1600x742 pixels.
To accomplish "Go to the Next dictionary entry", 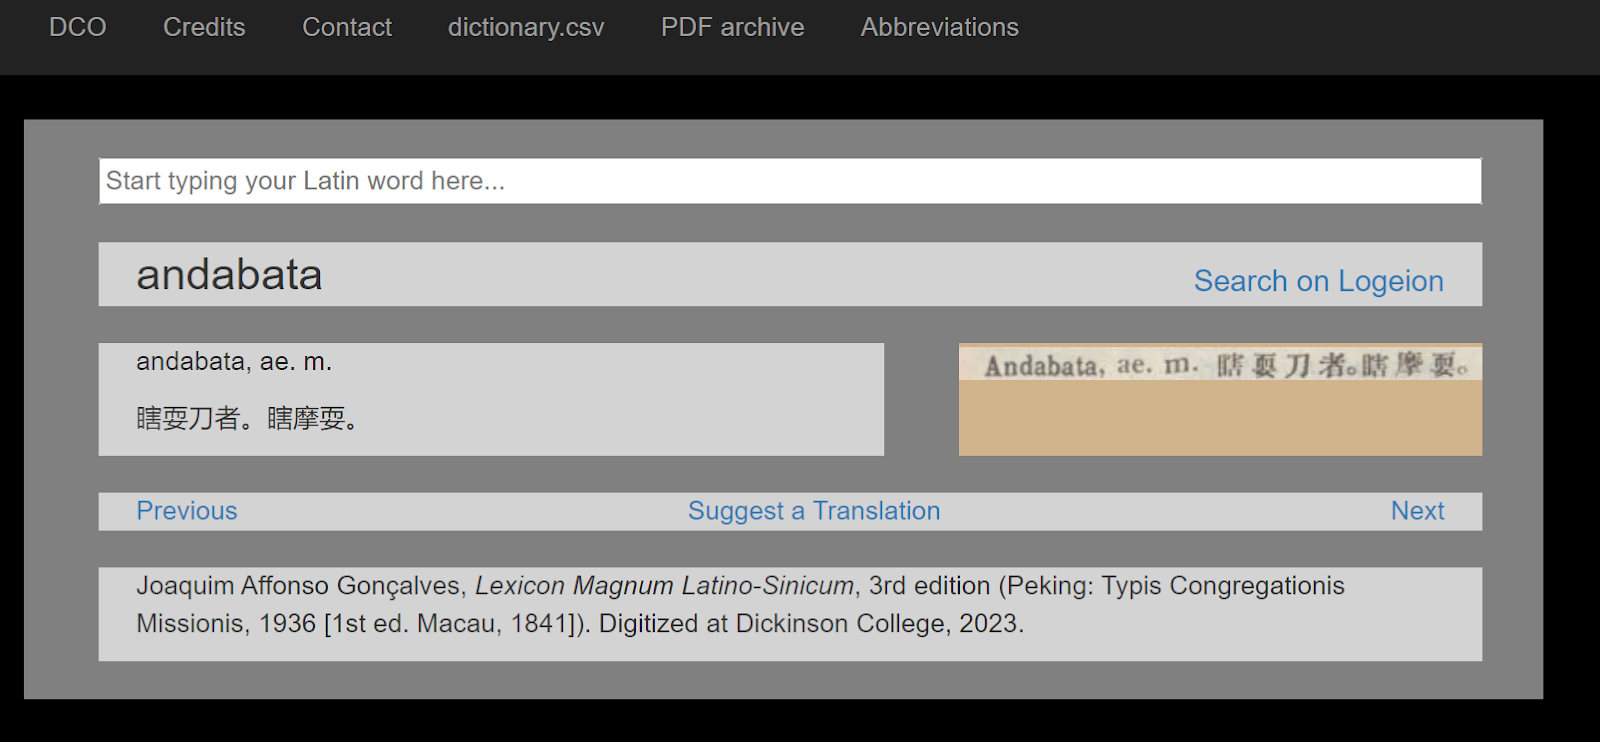I will [x=1417, y=510].
